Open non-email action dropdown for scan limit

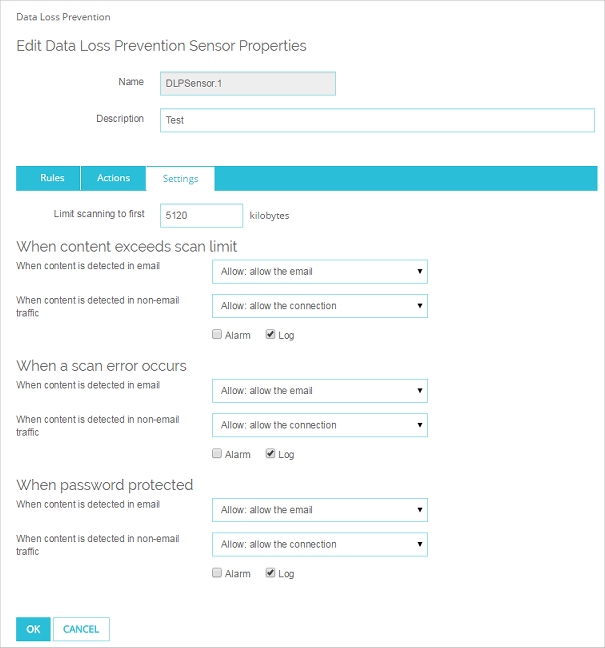click(x=320, y=306)
